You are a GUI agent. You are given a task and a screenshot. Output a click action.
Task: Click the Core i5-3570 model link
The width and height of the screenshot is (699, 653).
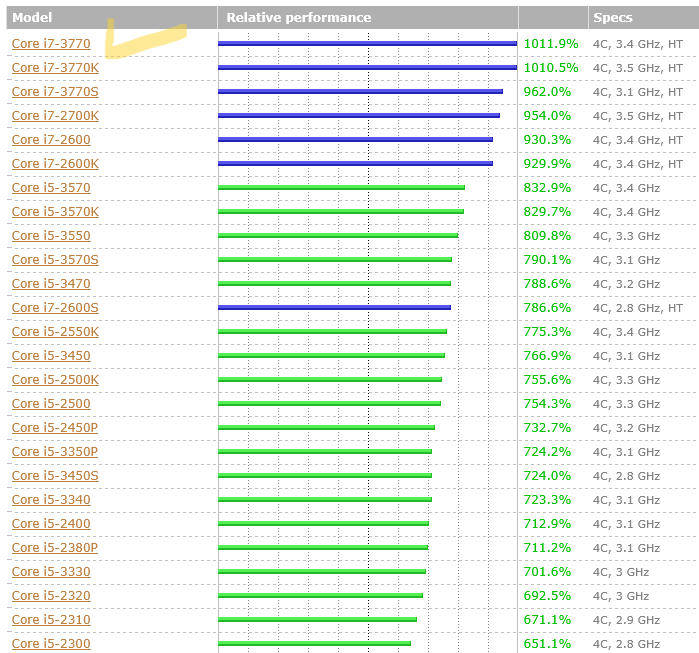click(x=50, y=188)
